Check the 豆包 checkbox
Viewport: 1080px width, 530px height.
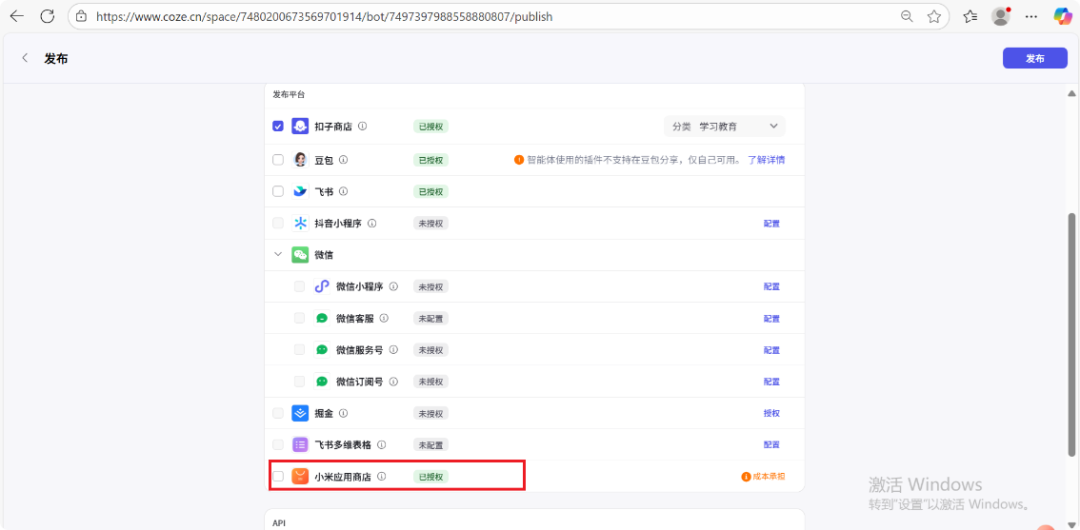tap(278, 160)
